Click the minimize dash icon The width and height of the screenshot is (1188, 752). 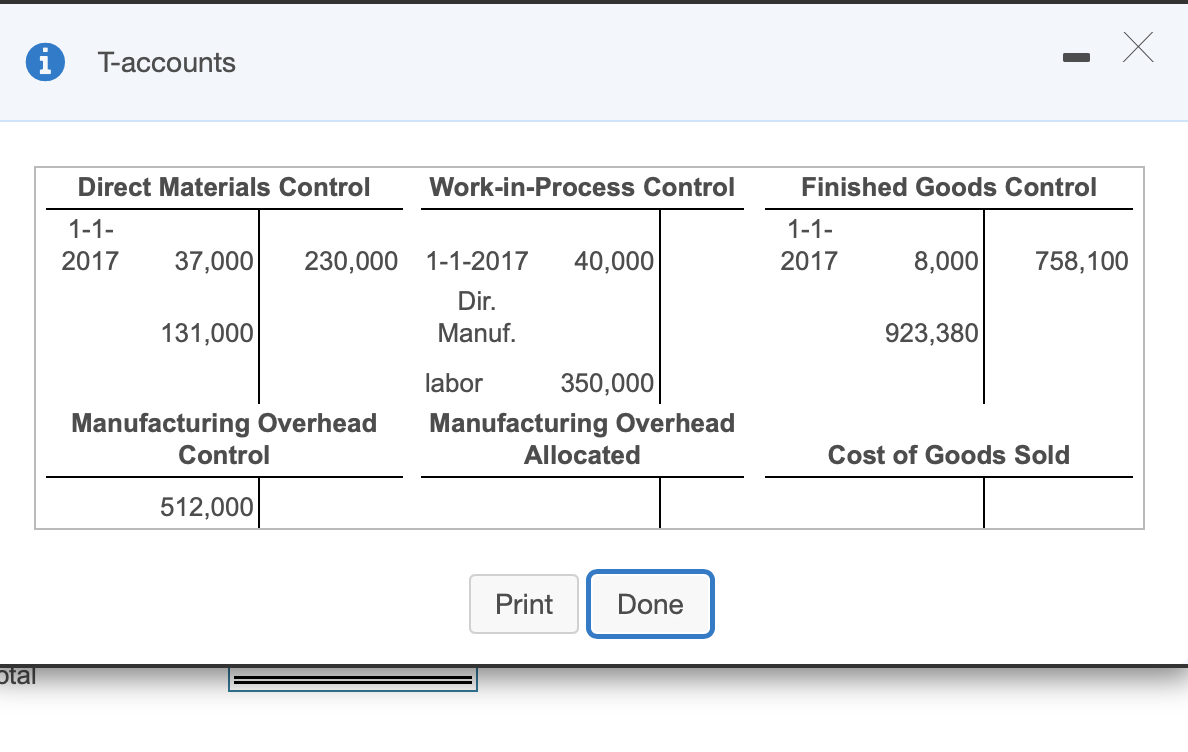[x=1077, y=58]
